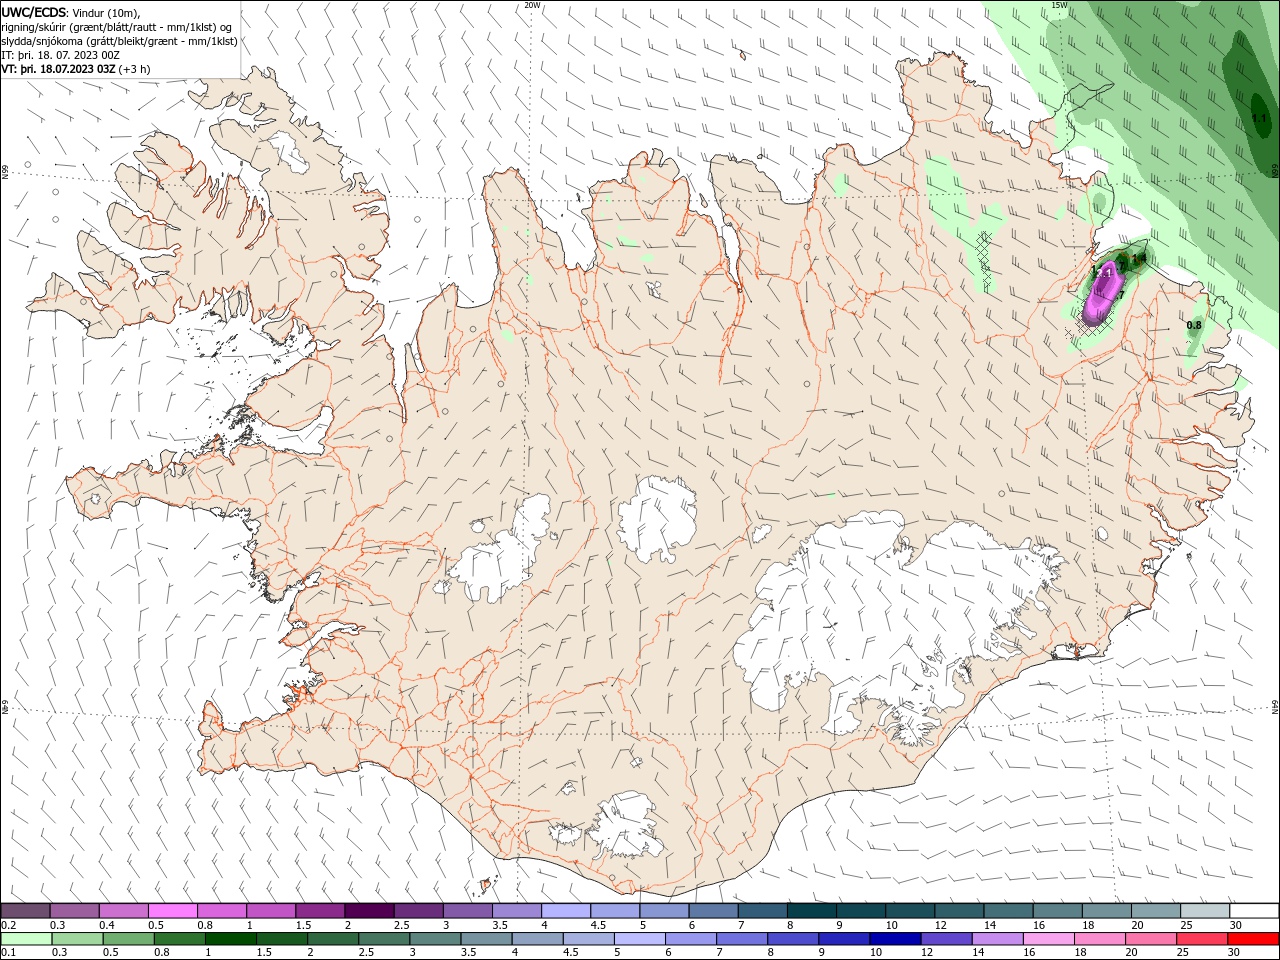Click the 'slydda/snjókoma' legend description line
The width and height of the screenshot is (1280, 960).
click(119, 41)
